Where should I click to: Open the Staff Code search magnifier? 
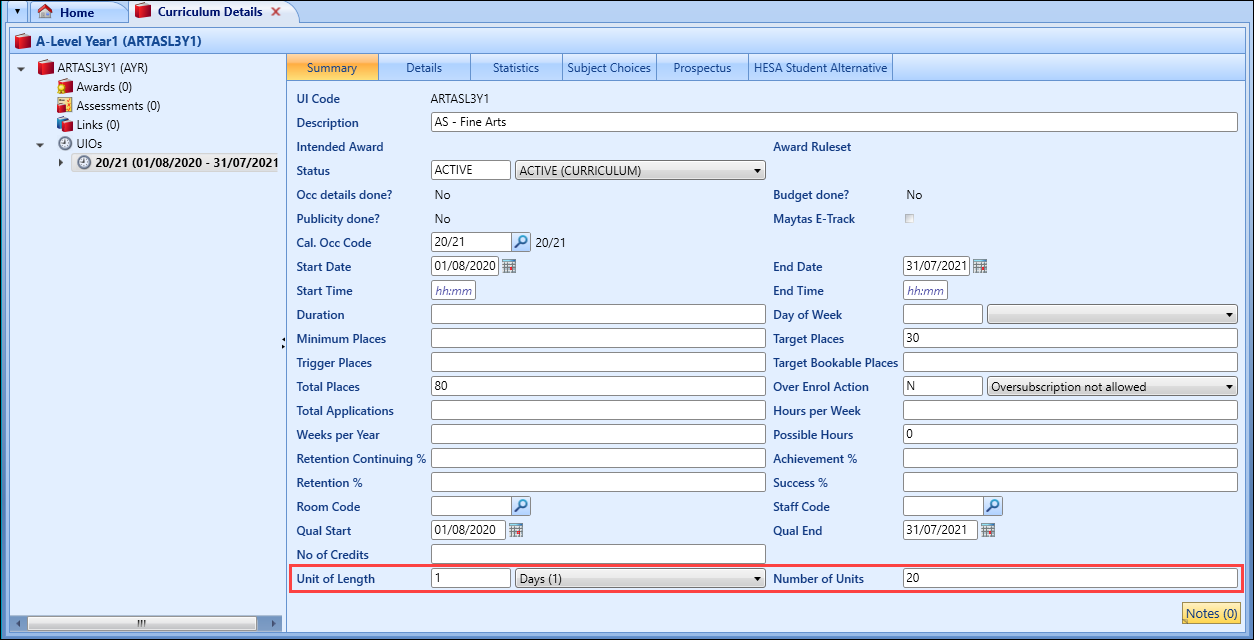click(993, 506)
